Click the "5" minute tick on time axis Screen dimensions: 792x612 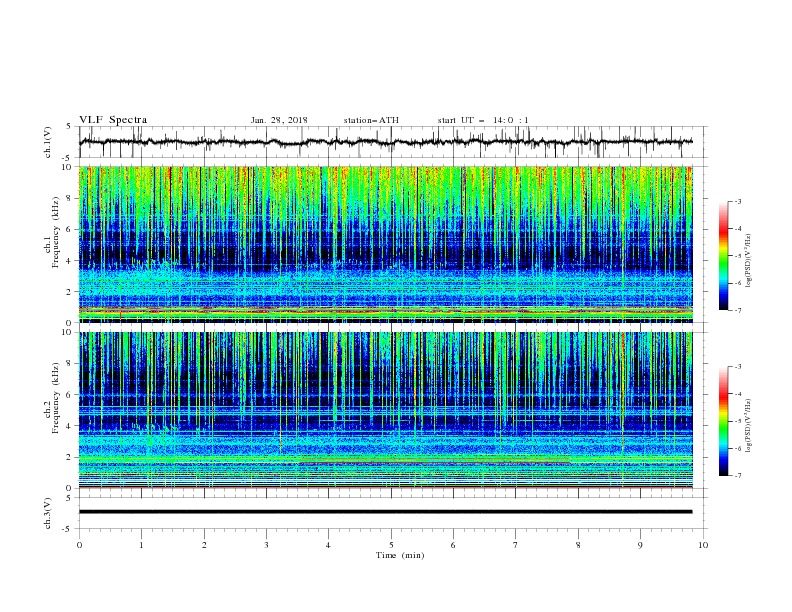point(391,545)
